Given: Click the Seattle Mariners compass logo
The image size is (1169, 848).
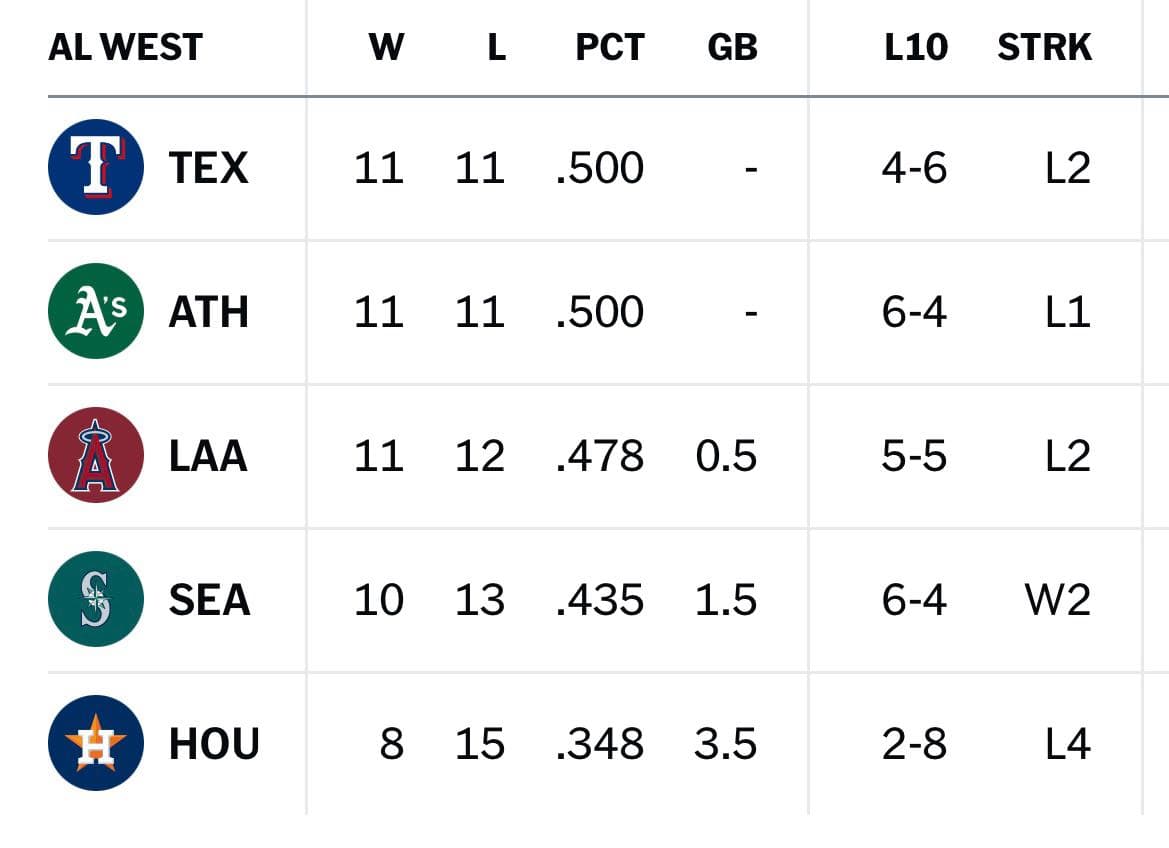Looking at the screenshot, I should pos(95,599).
